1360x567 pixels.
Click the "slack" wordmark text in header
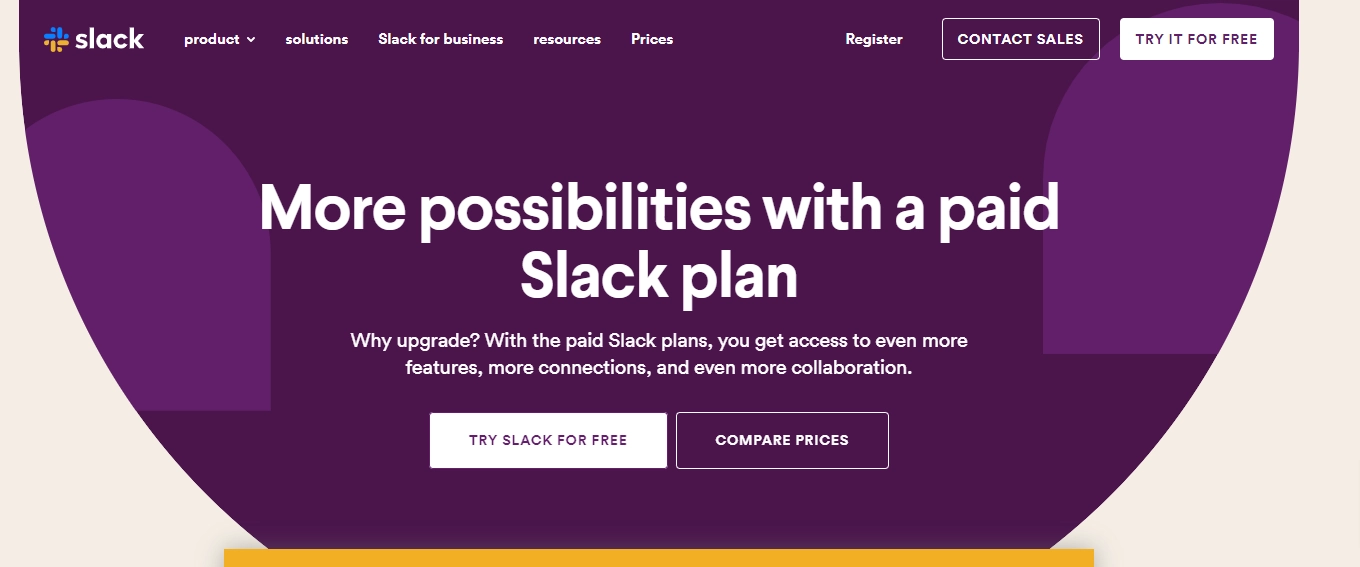pos(110,39)
